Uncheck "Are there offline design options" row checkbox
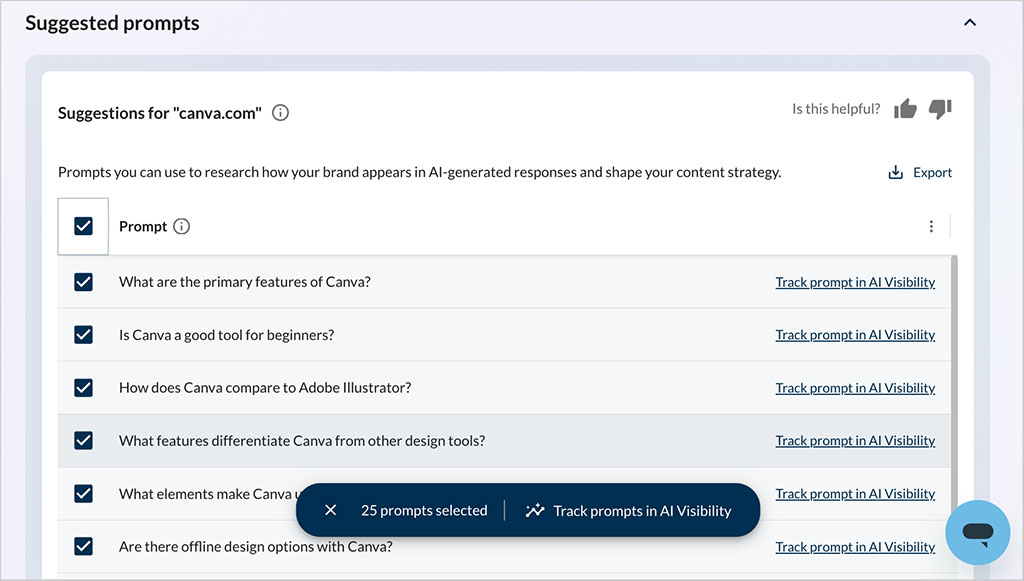Screen dimensions: 1024x581 tap(83, 546)
